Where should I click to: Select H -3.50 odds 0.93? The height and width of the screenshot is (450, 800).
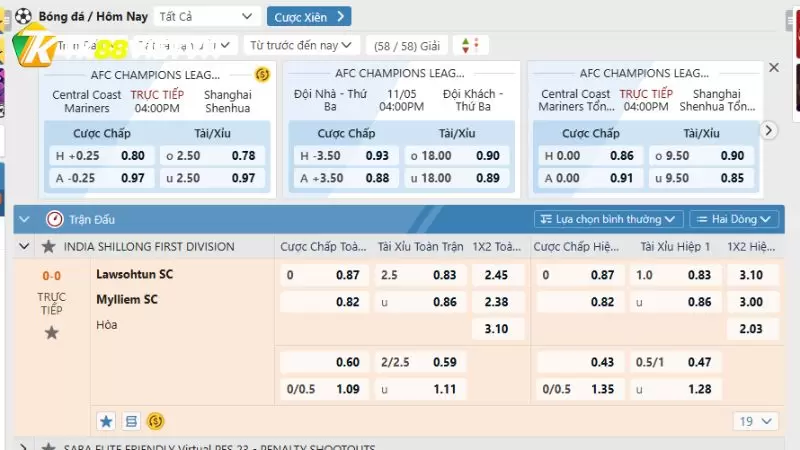point(346,156)
